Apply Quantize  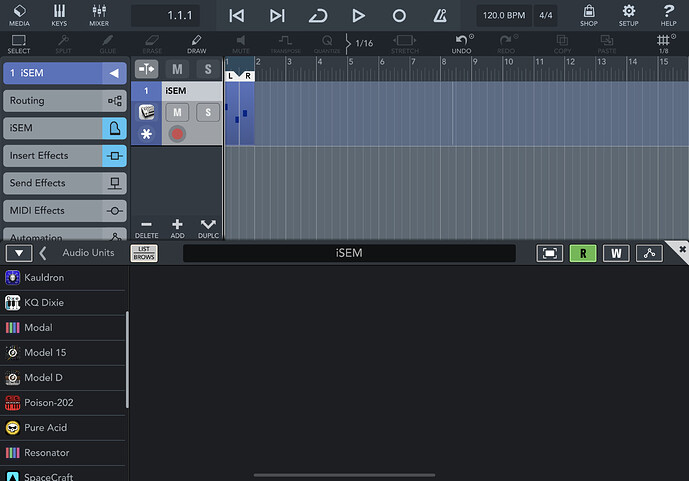pyautogui.click(x=327, y=44)
